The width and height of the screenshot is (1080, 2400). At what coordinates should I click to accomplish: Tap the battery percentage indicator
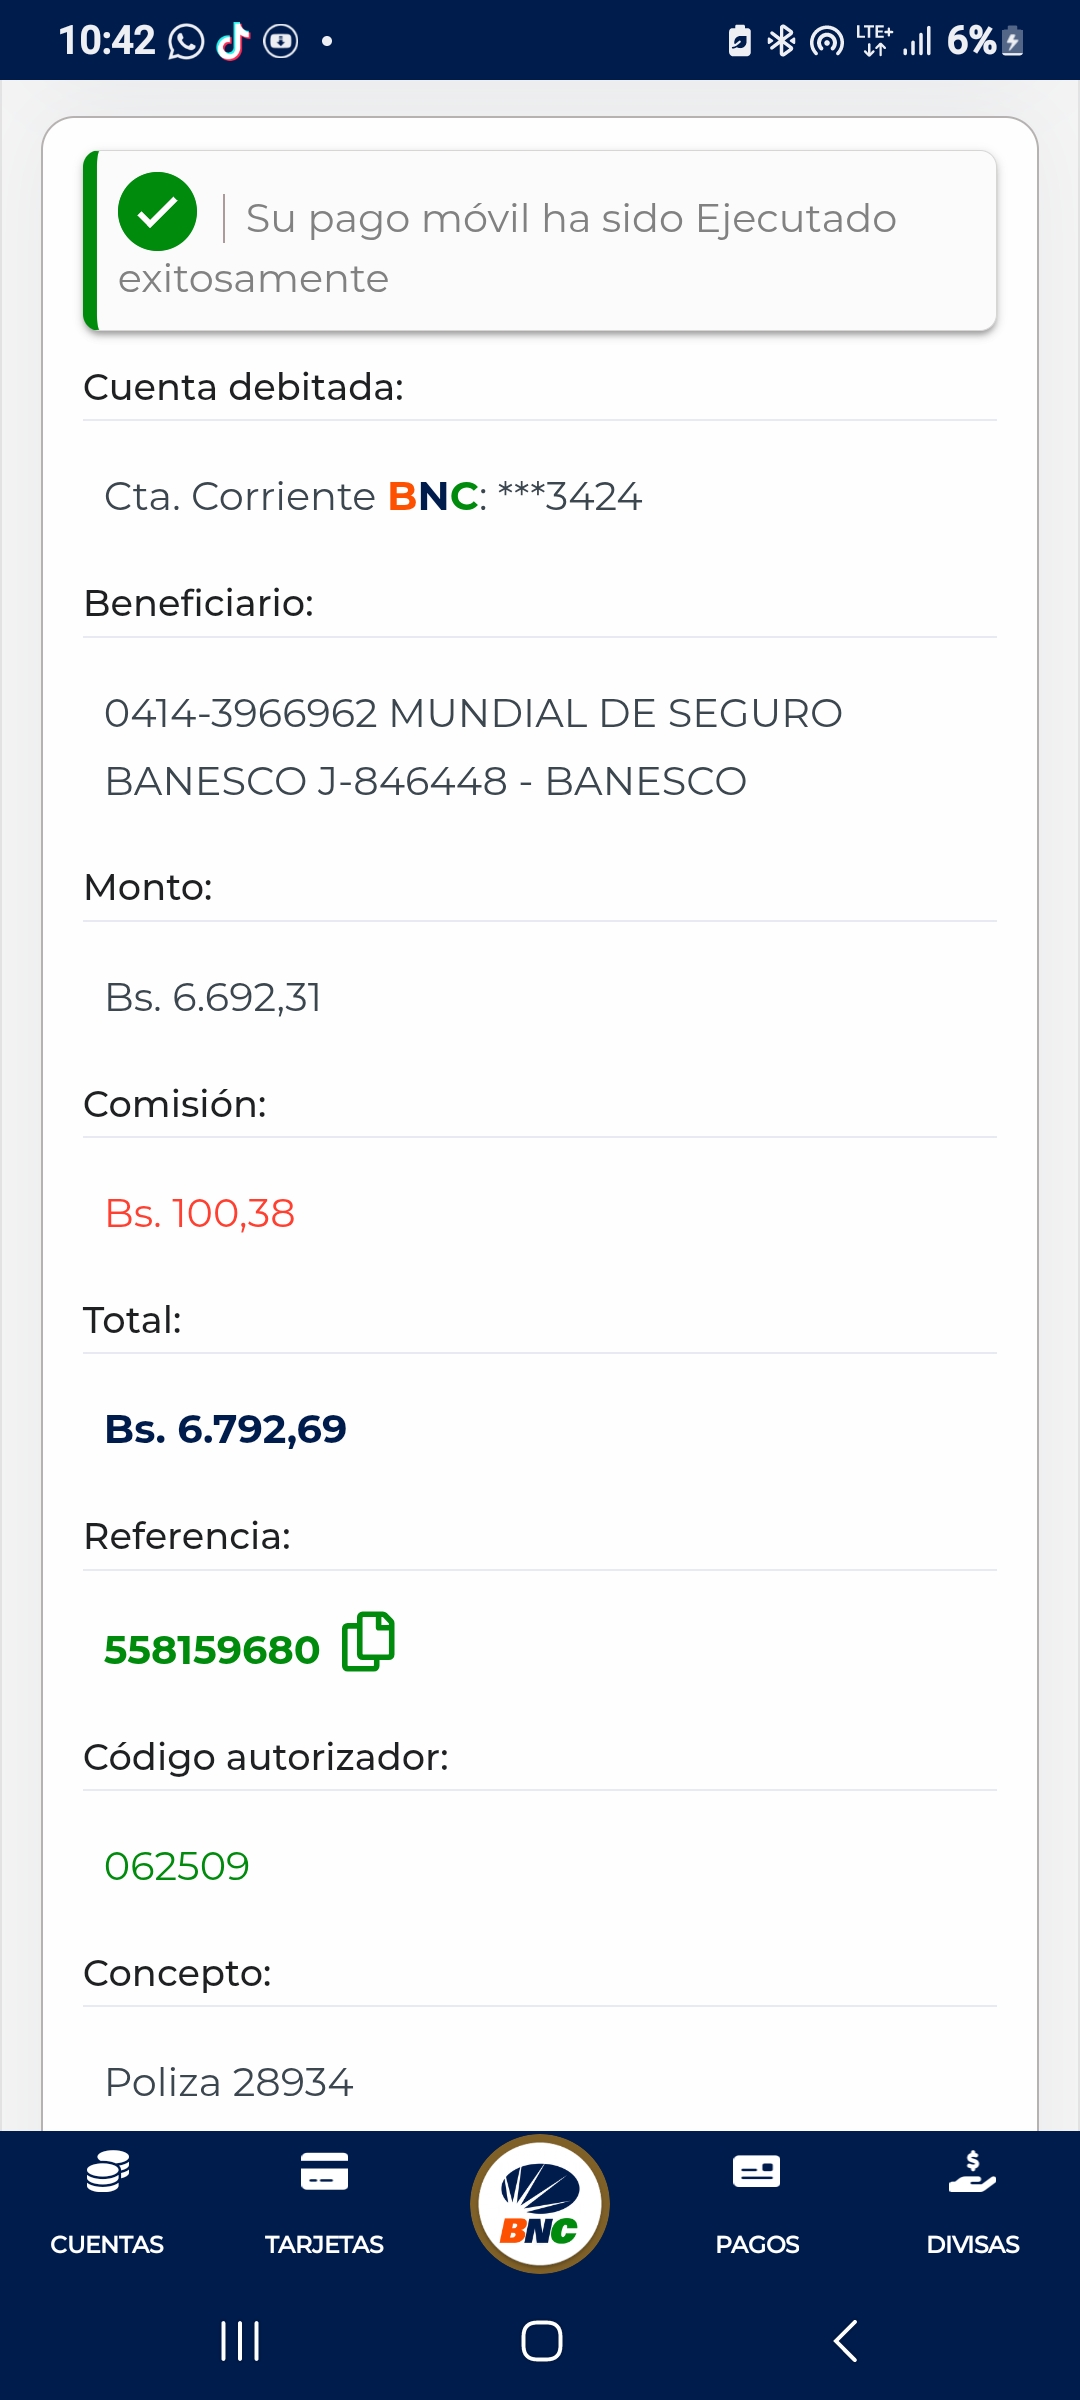click(971, 41)
